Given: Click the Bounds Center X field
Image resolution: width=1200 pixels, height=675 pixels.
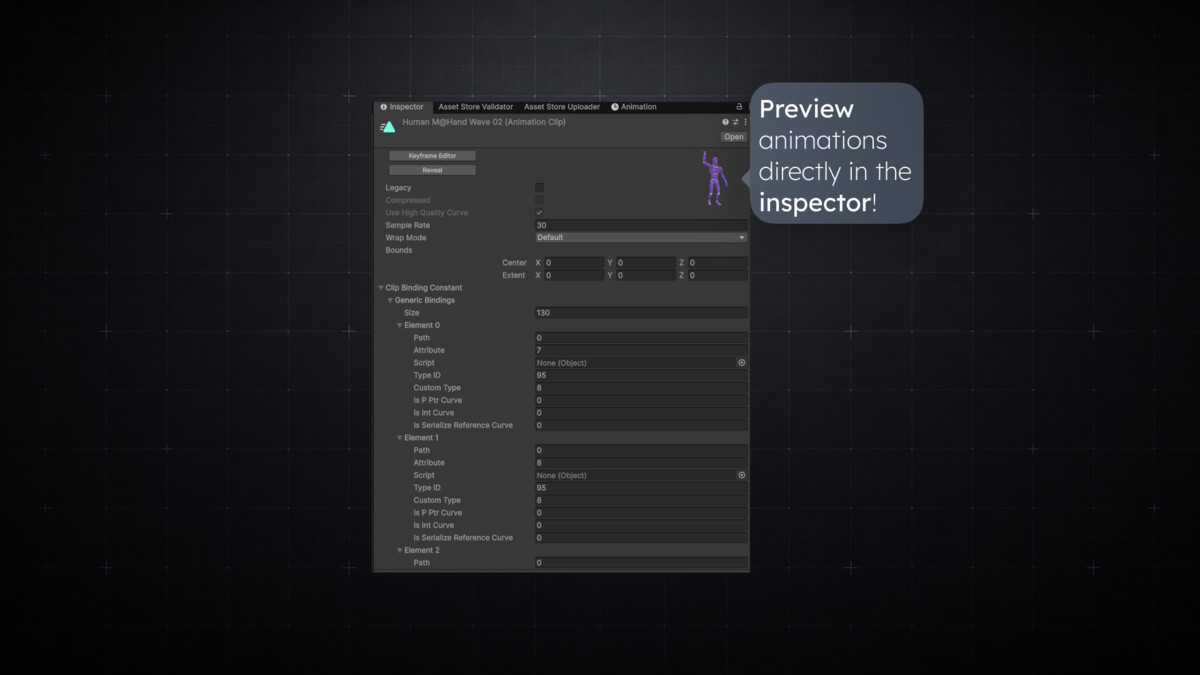Looking at the screenshot, I should tap(574, 263).
